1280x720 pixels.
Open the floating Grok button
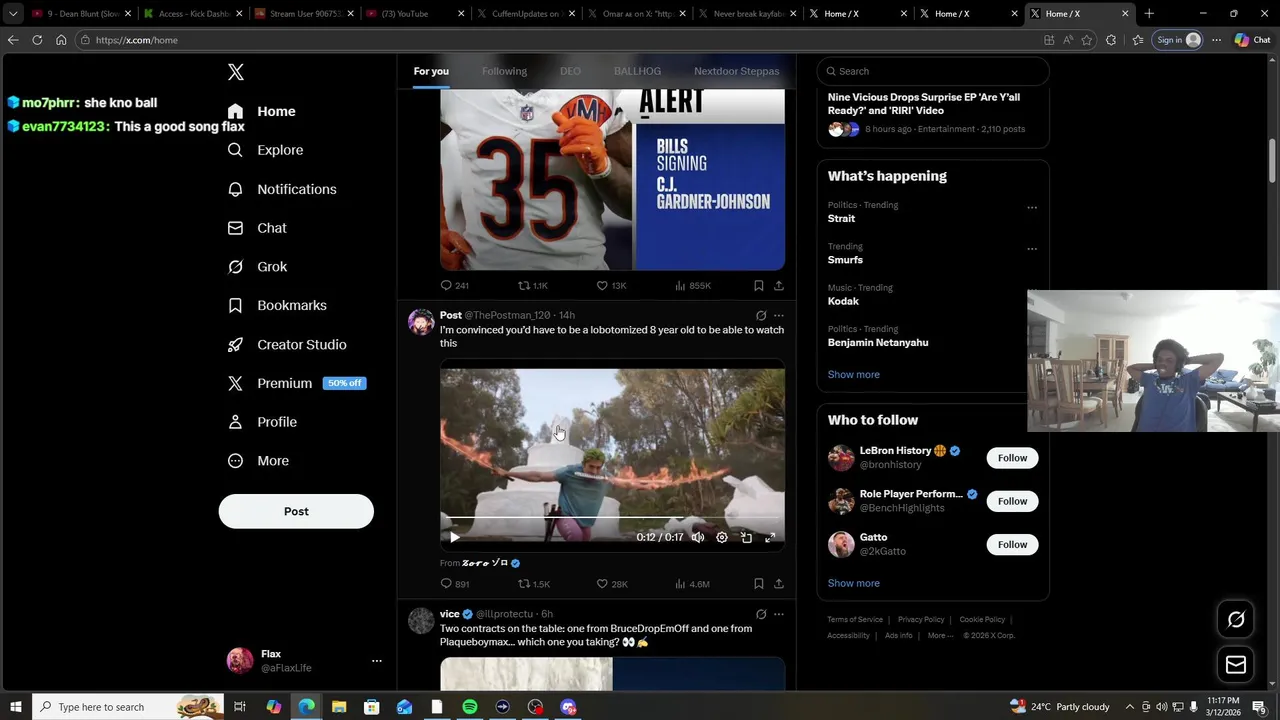click(x=1236, y=620)
